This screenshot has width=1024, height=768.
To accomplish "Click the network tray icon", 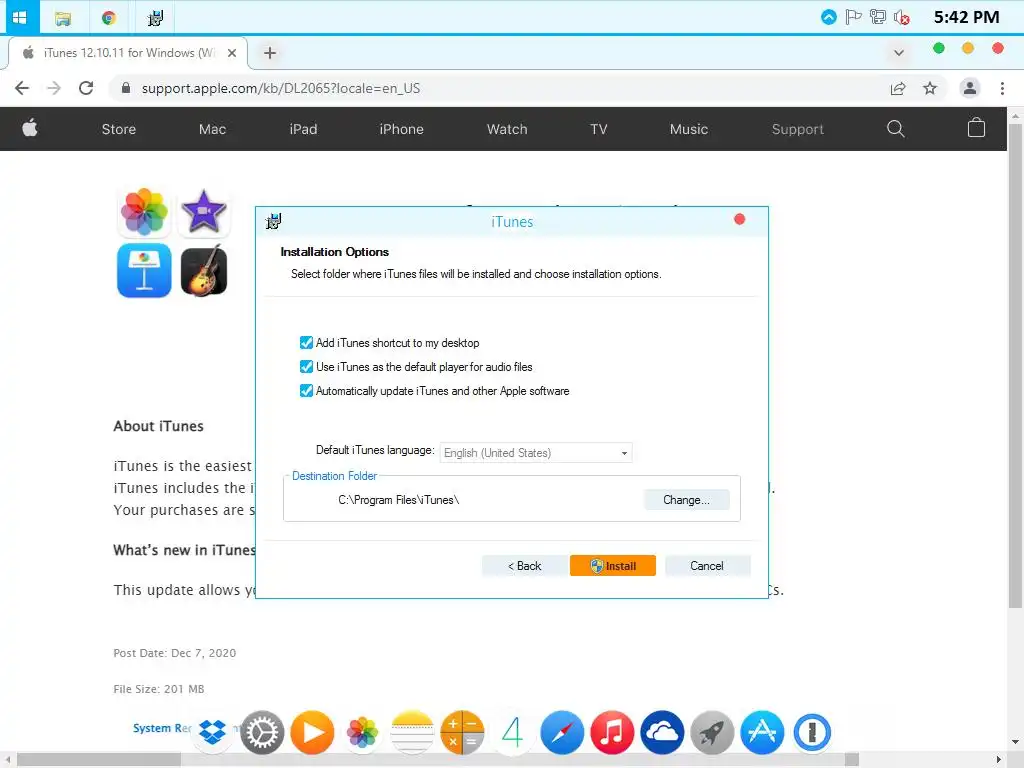I will 878,17.
